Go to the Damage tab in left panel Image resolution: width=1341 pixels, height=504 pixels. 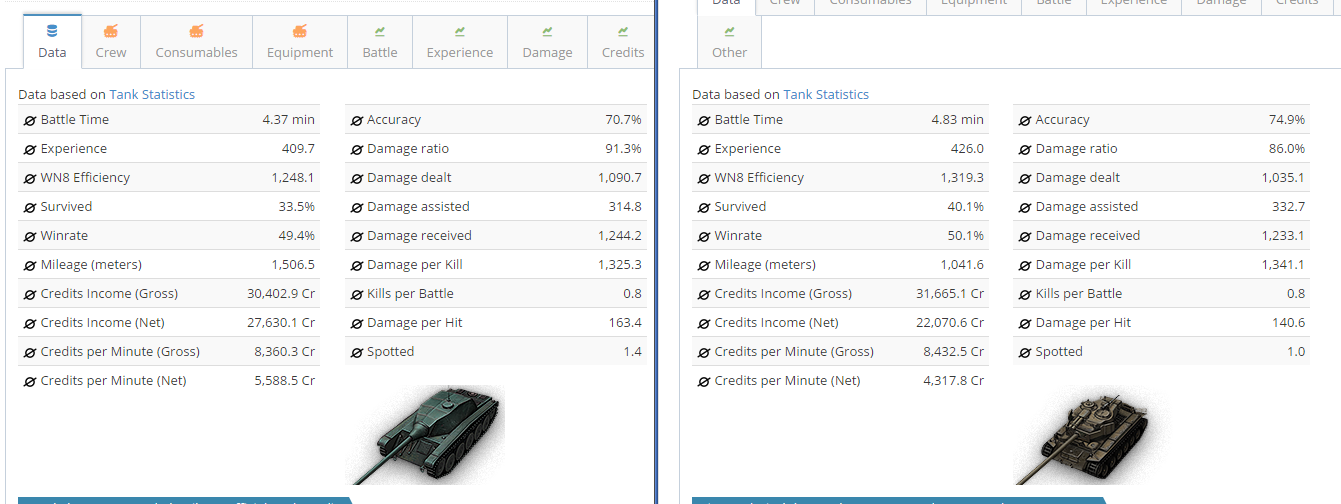(547, 52)
